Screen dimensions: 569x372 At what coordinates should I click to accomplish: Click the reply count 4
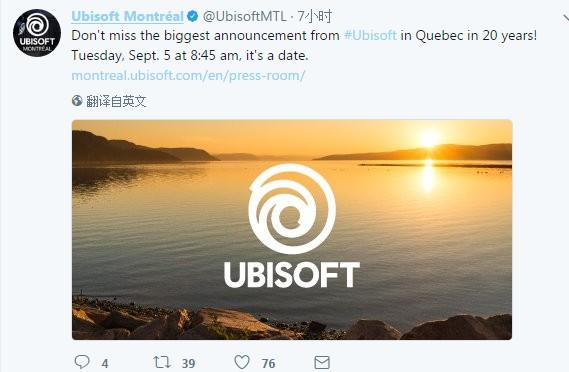coord(105,363)
